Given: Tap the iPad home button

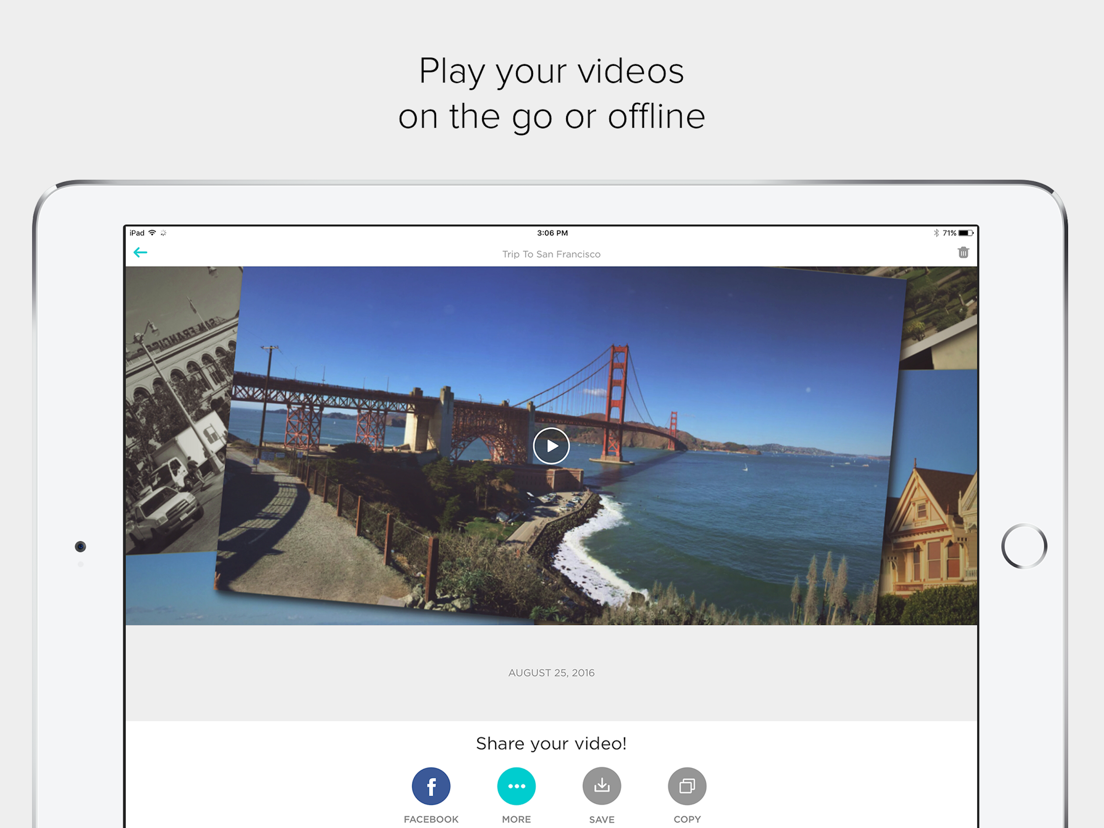Looking at the screenshot, I should (x=1024, y=546).
